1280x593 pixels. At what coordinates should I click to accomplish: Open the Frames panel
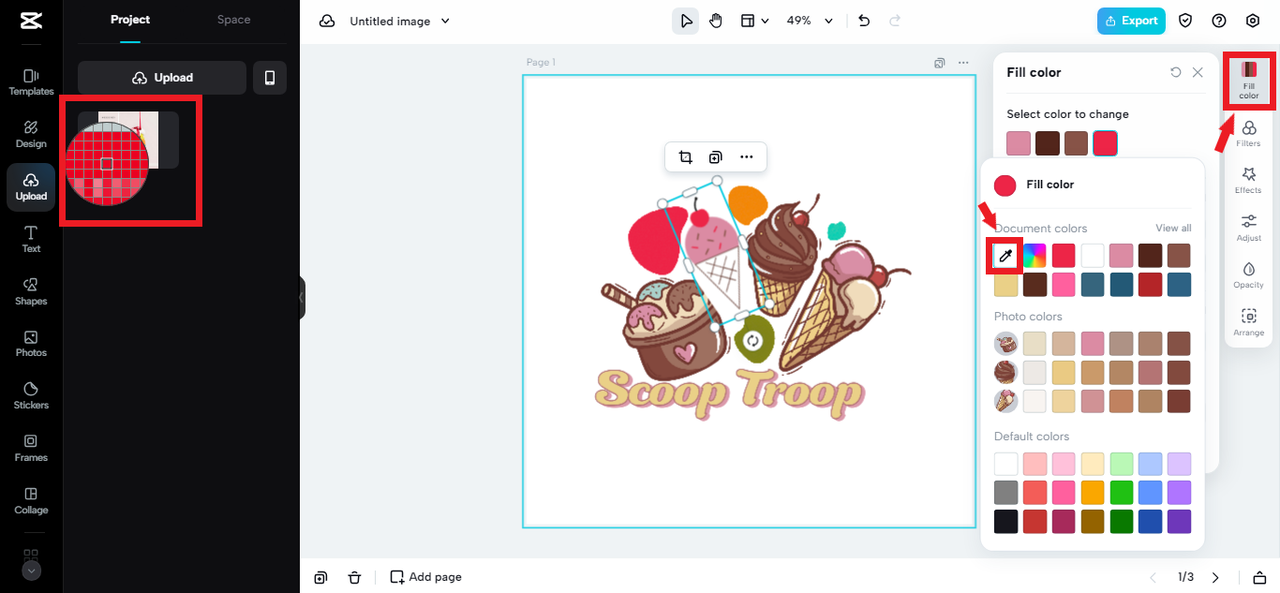[31, 448]
